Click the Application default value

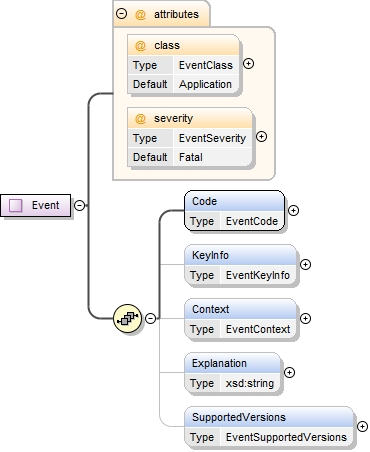click(x=205, y=84)
